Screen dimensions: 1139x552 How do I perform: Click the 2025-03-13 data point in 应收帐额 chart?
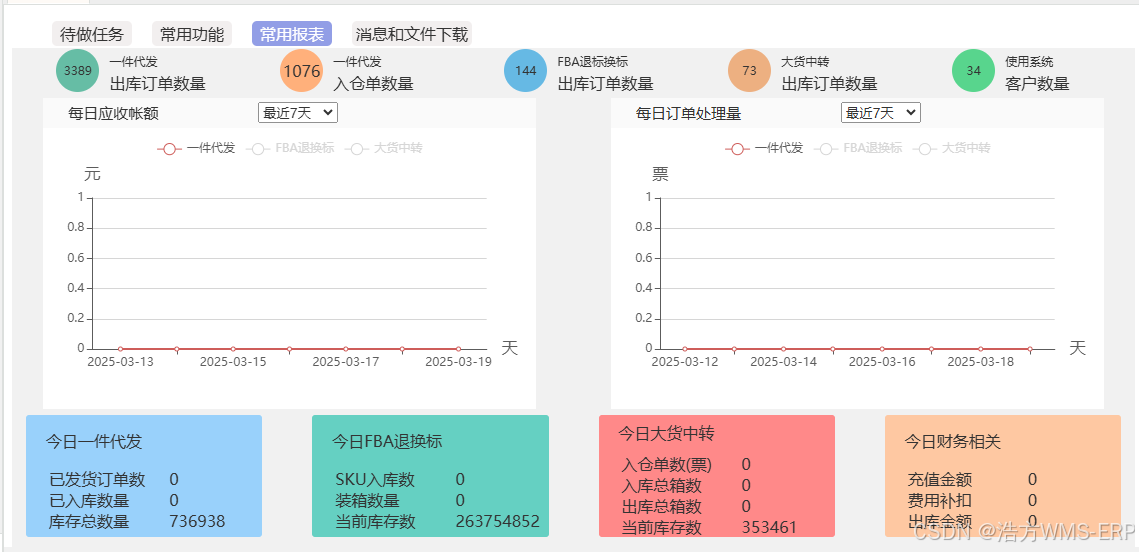121,349
